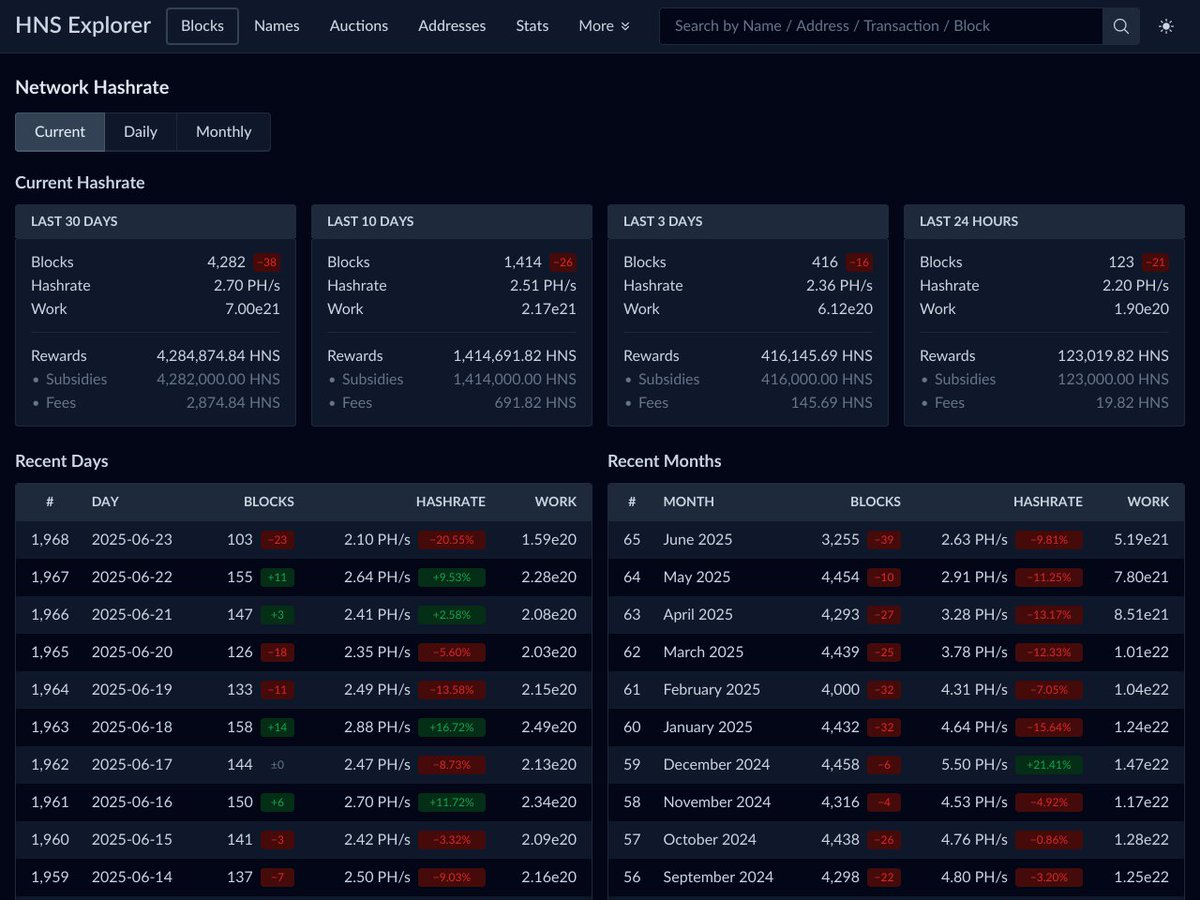Image resolution: width=1200 pixels, height=900 pixels.
Task: Go to the Auctions page
Action: tap(359, 26)
